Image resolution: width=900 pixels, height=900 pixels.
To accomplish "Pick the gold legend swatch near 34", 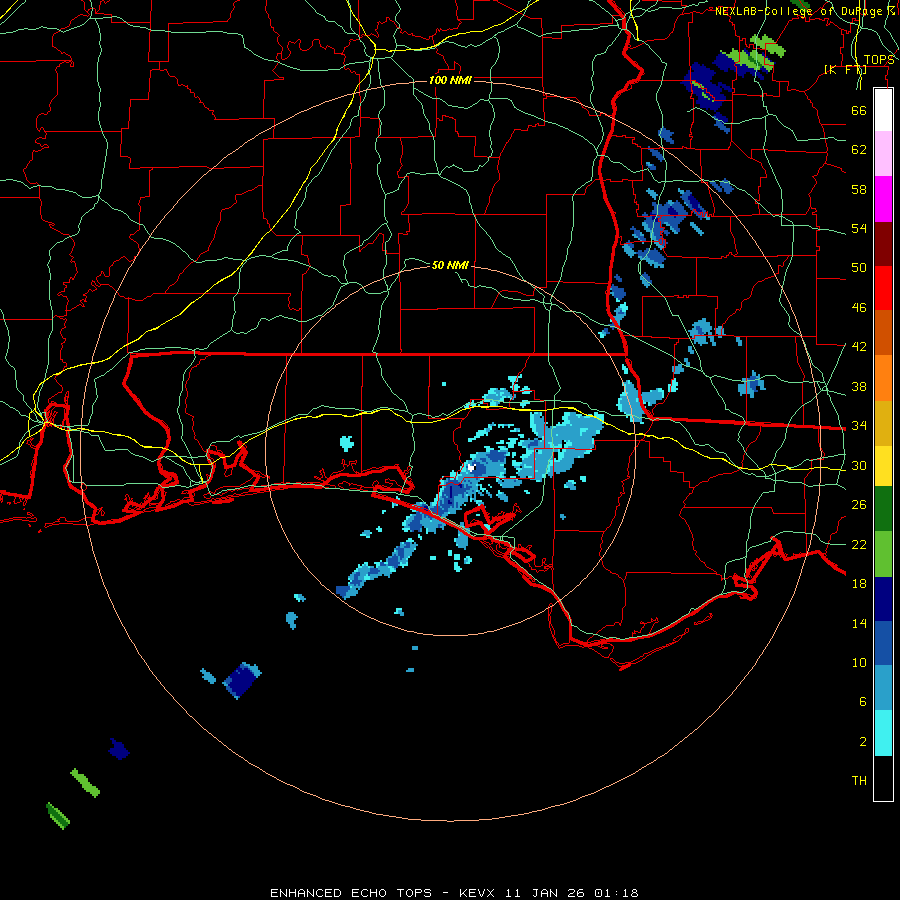I will (x=883, y=423).
